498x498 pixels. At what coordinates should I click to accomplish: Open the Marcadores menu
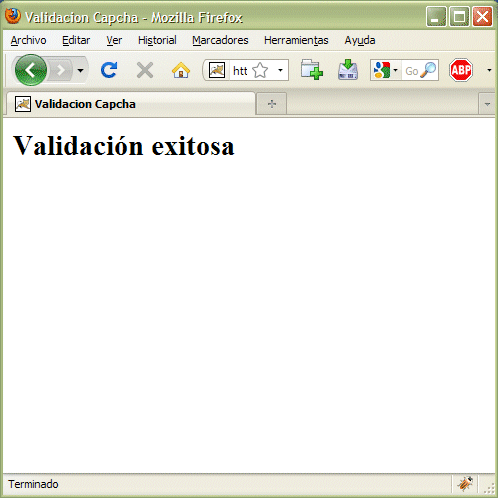click(x=220, y=40)
